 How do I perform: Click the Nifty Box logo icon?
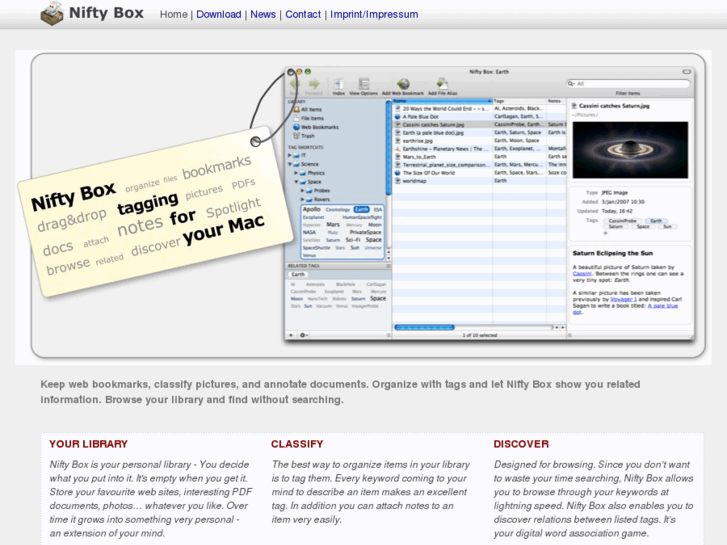[x=51, y=13]
